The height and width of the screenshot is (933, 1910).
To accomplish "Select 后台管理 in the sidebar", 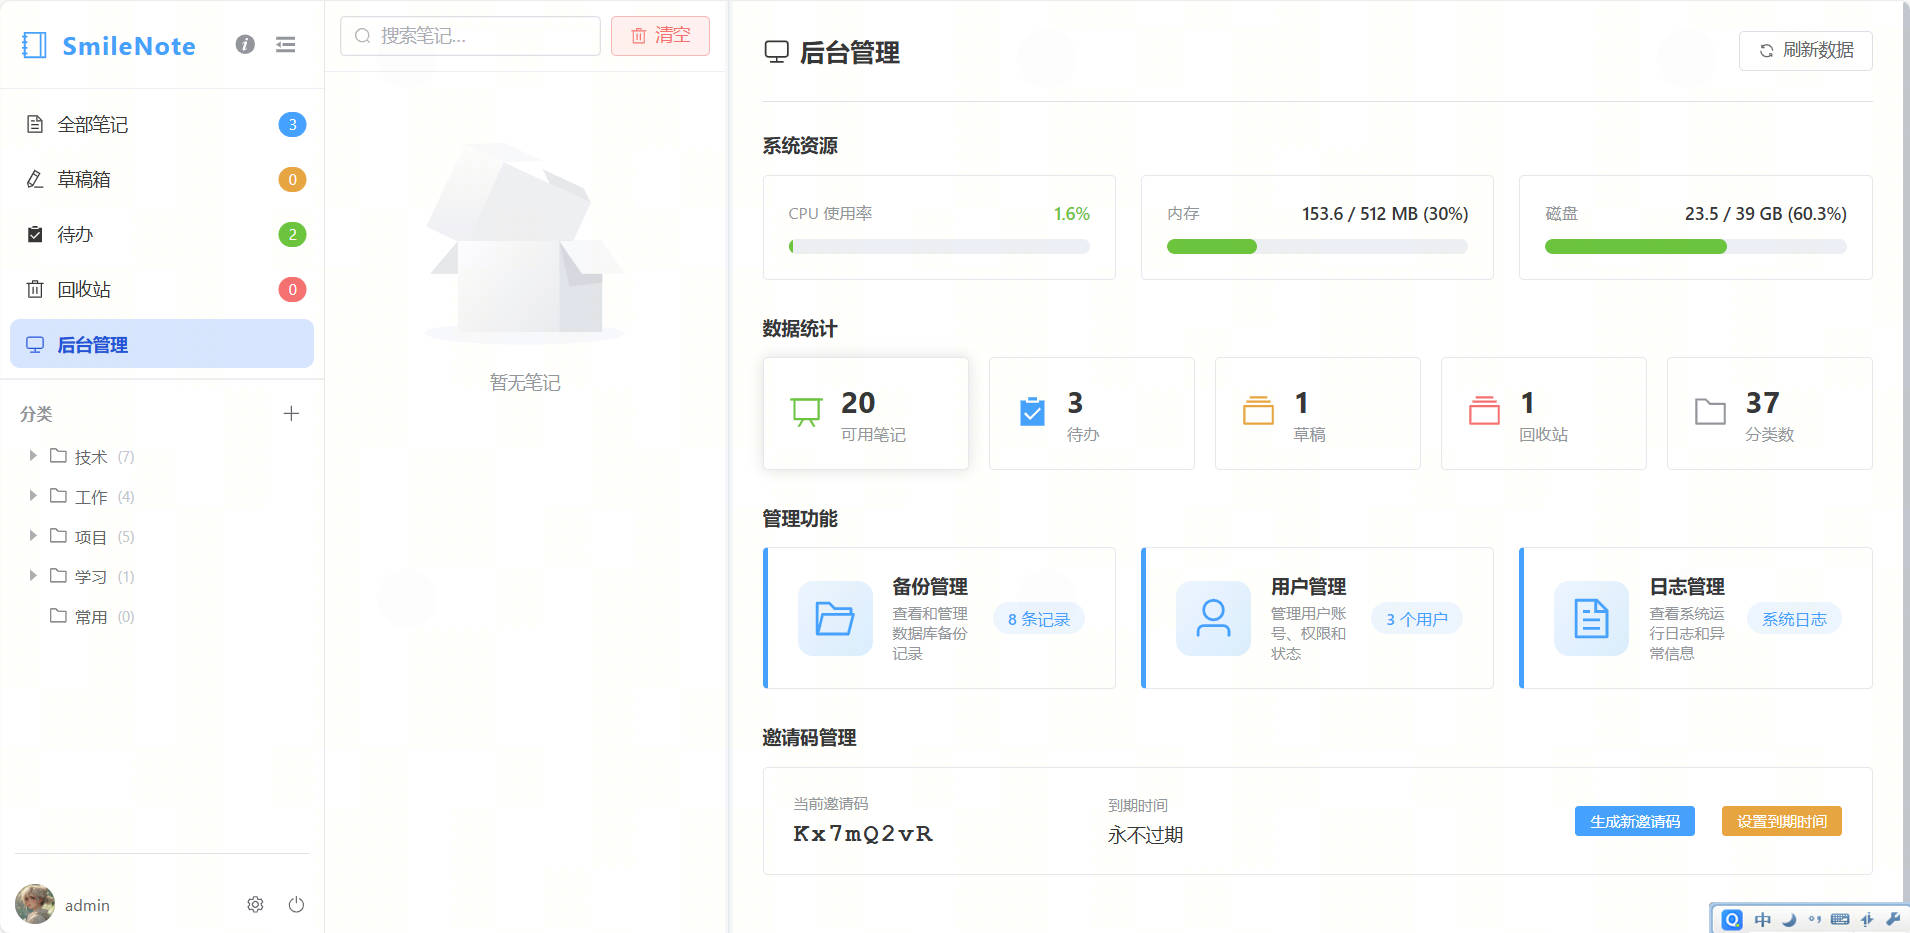I will click(162, 344).
